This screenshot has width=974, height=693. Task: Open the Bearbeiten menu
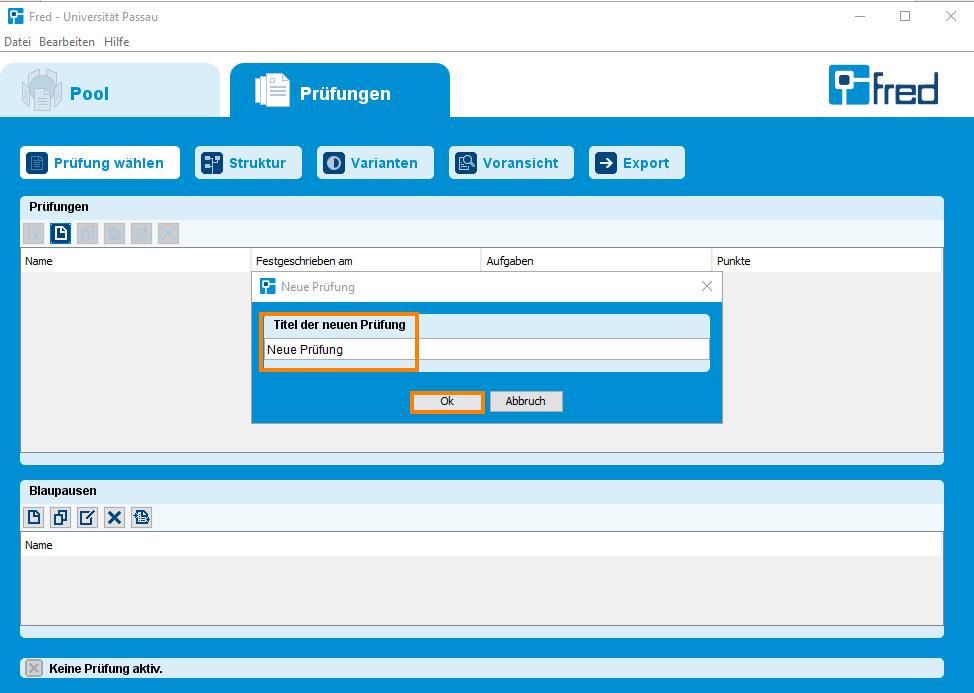click(67, 42)
